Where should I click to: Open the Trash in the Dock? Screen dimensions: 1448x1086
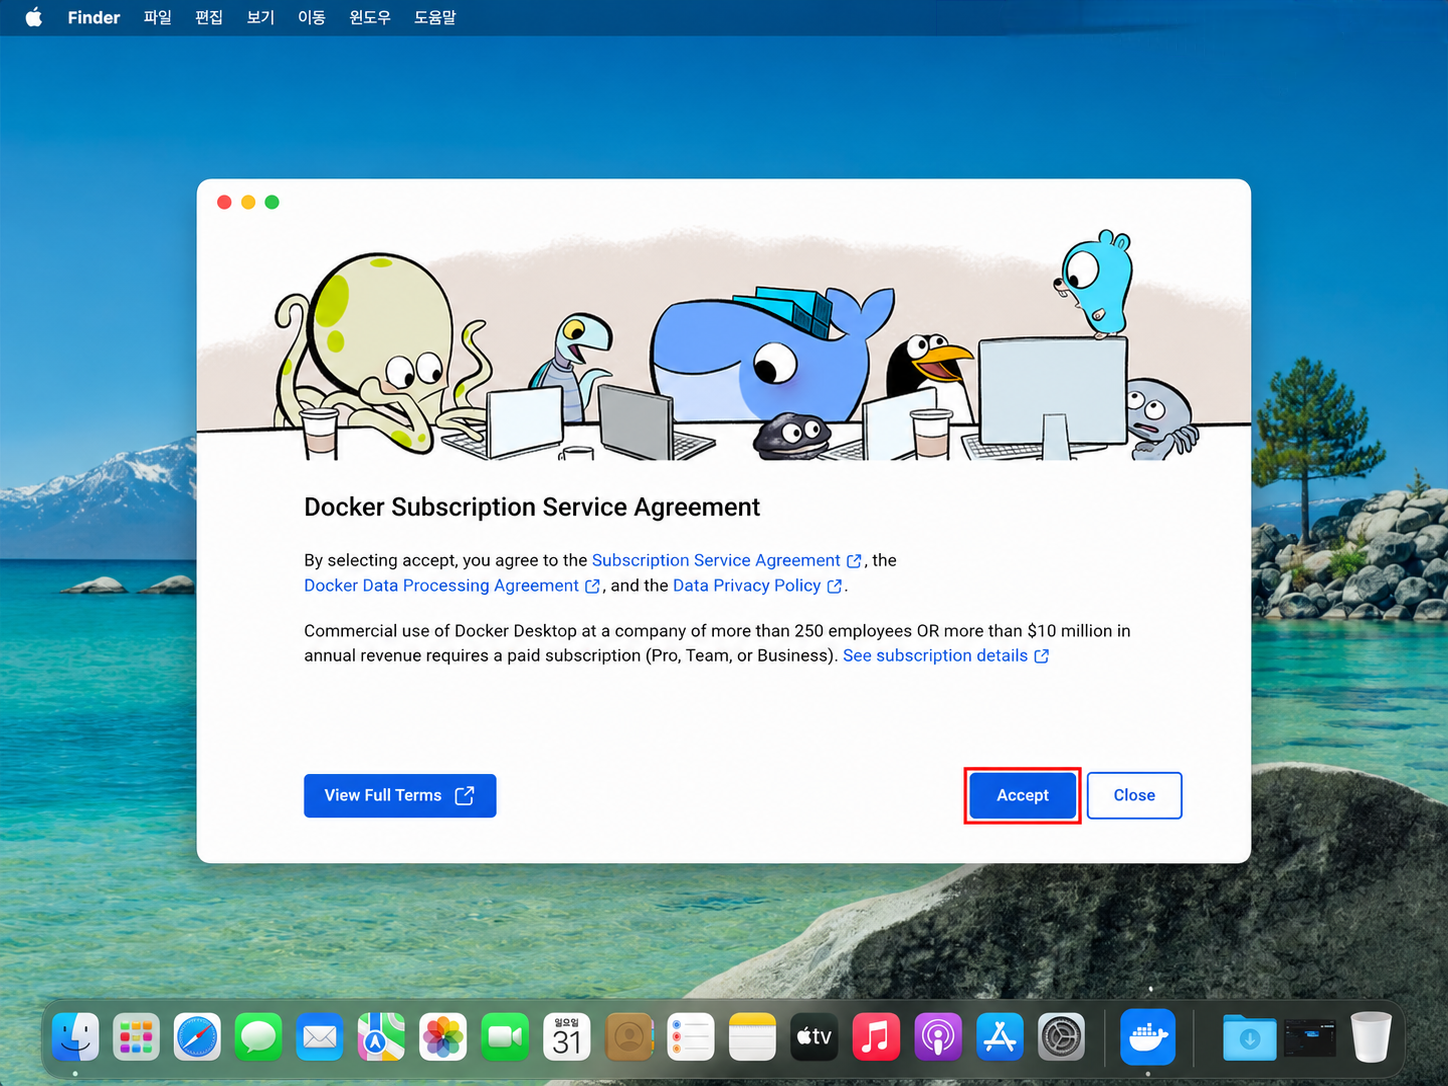coord(1371,1037)
